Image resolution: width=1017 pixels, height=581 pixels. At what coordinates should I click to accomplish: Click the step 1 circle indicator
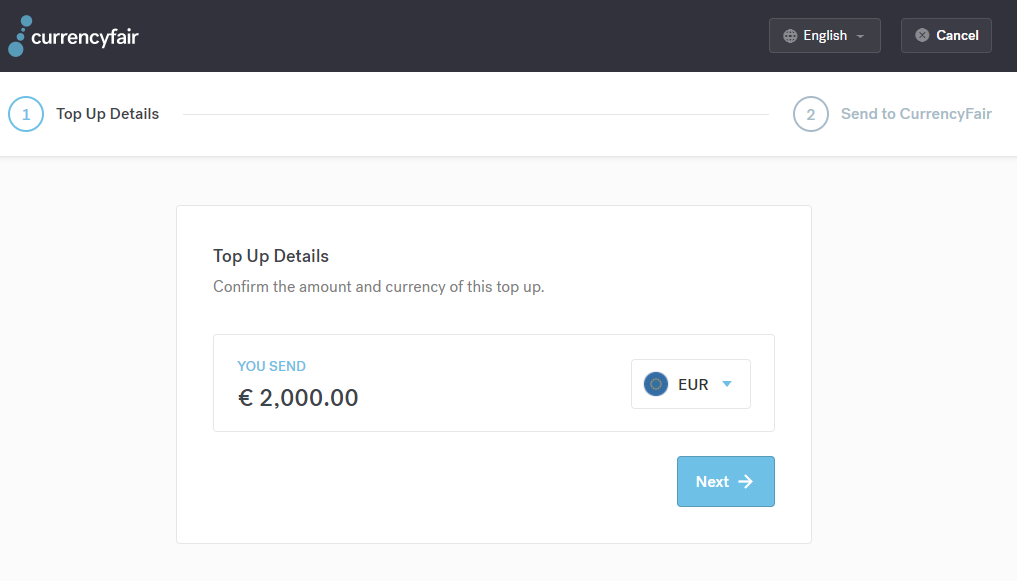pos(26,114)
